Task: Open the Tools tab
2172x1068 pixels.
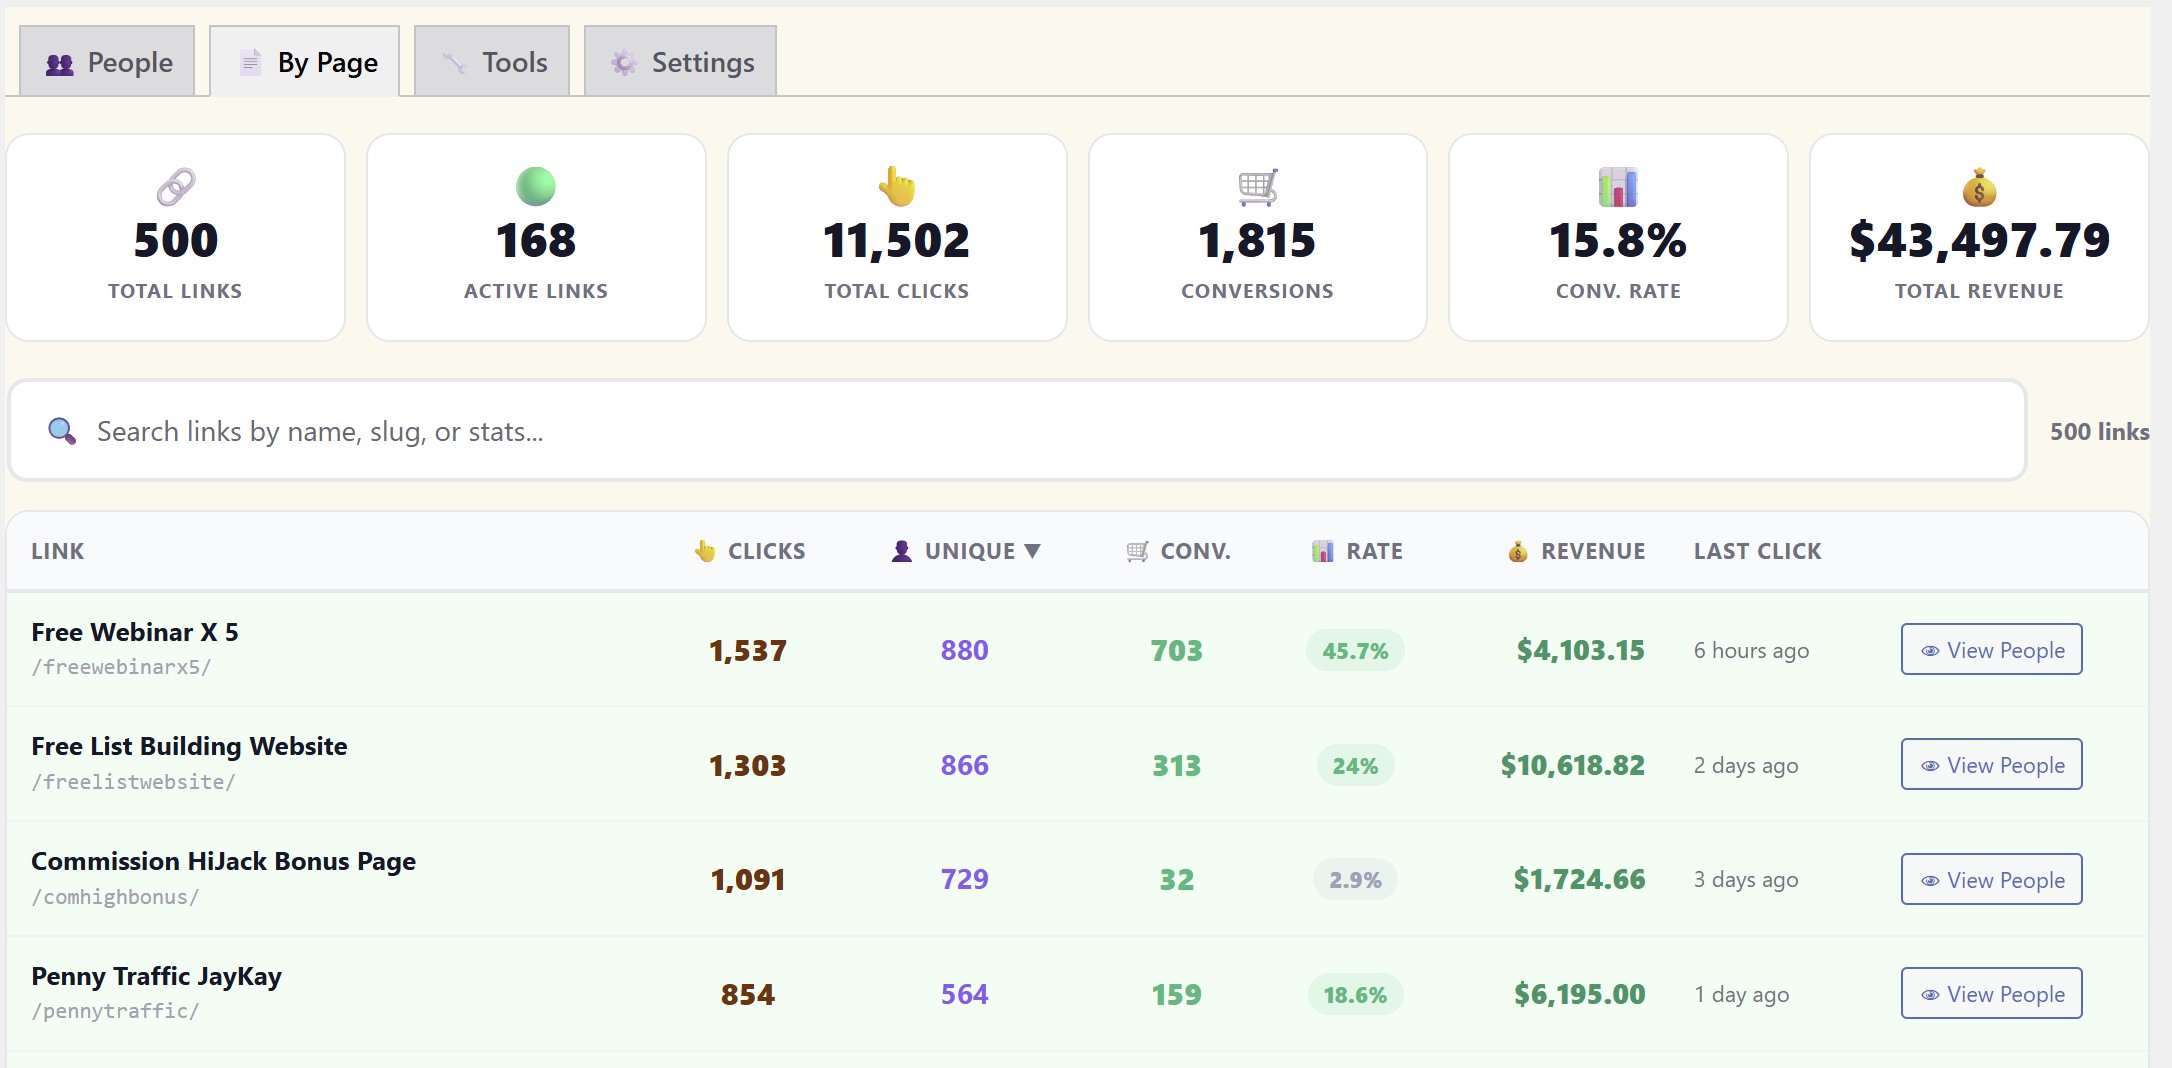Action: coord(492,62)
